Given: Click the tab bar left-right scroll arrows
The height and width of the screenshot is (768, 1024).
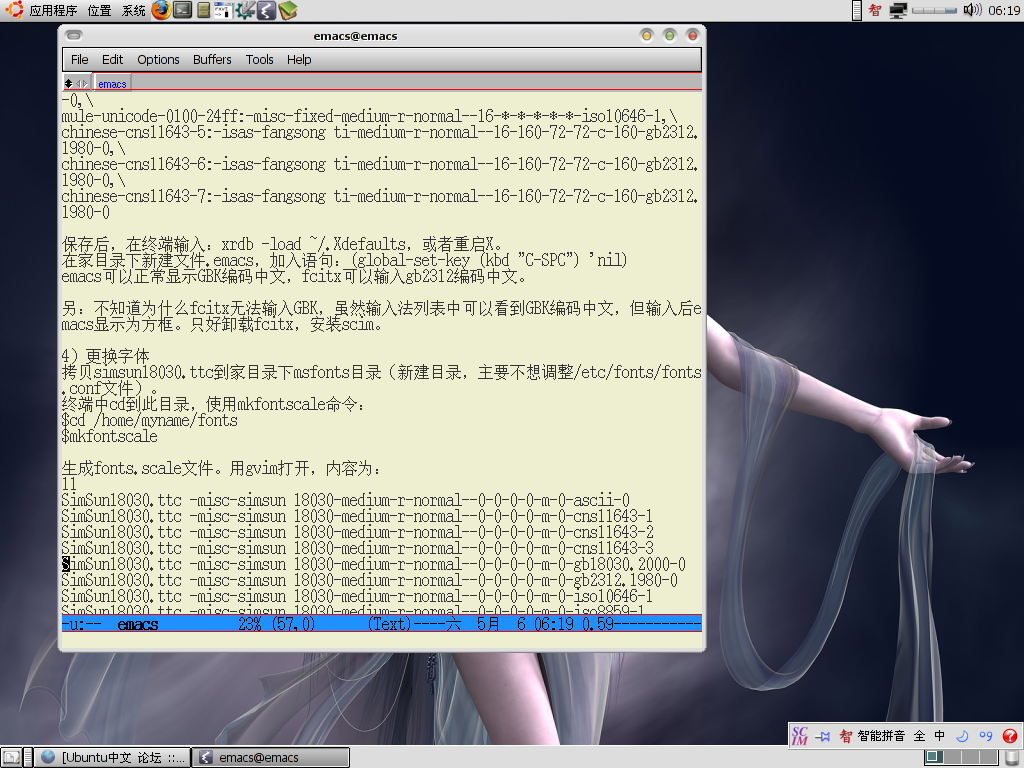Looking at the screenshot, I should [x=82, y=83].
